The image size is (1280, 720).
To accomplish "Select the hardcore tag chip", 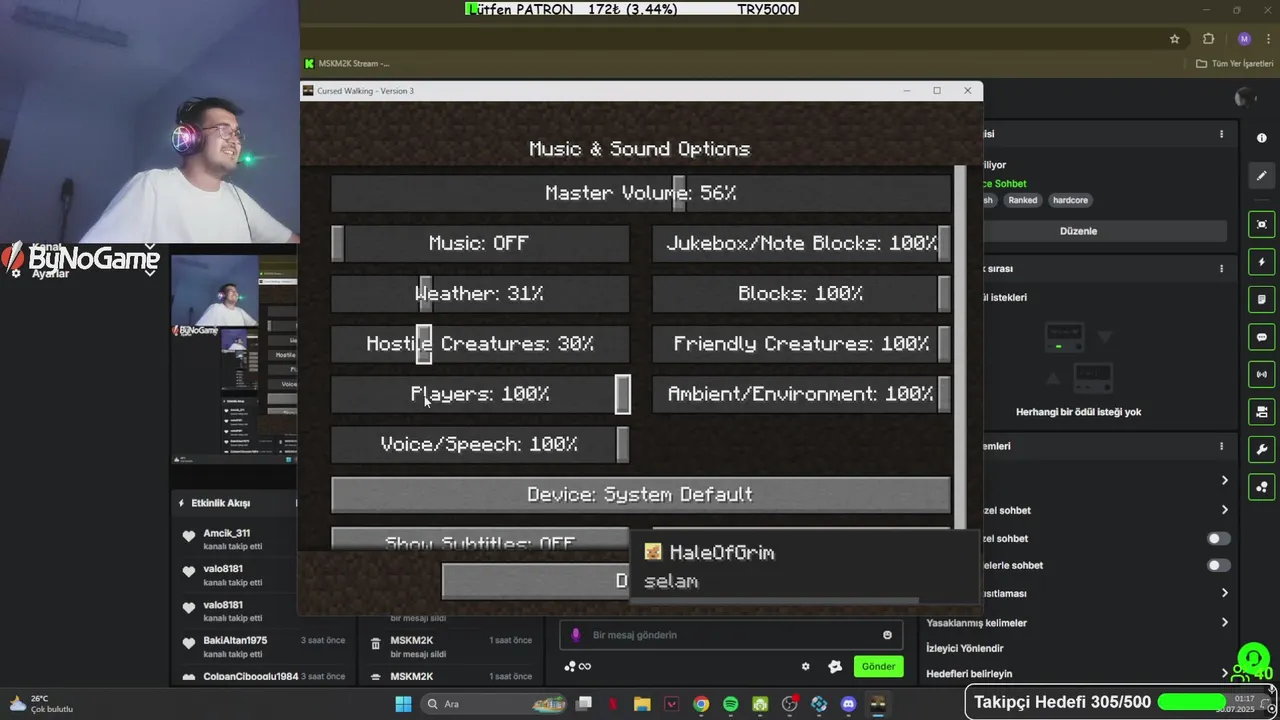I will pyautogui.click(x=1070, y=200).
